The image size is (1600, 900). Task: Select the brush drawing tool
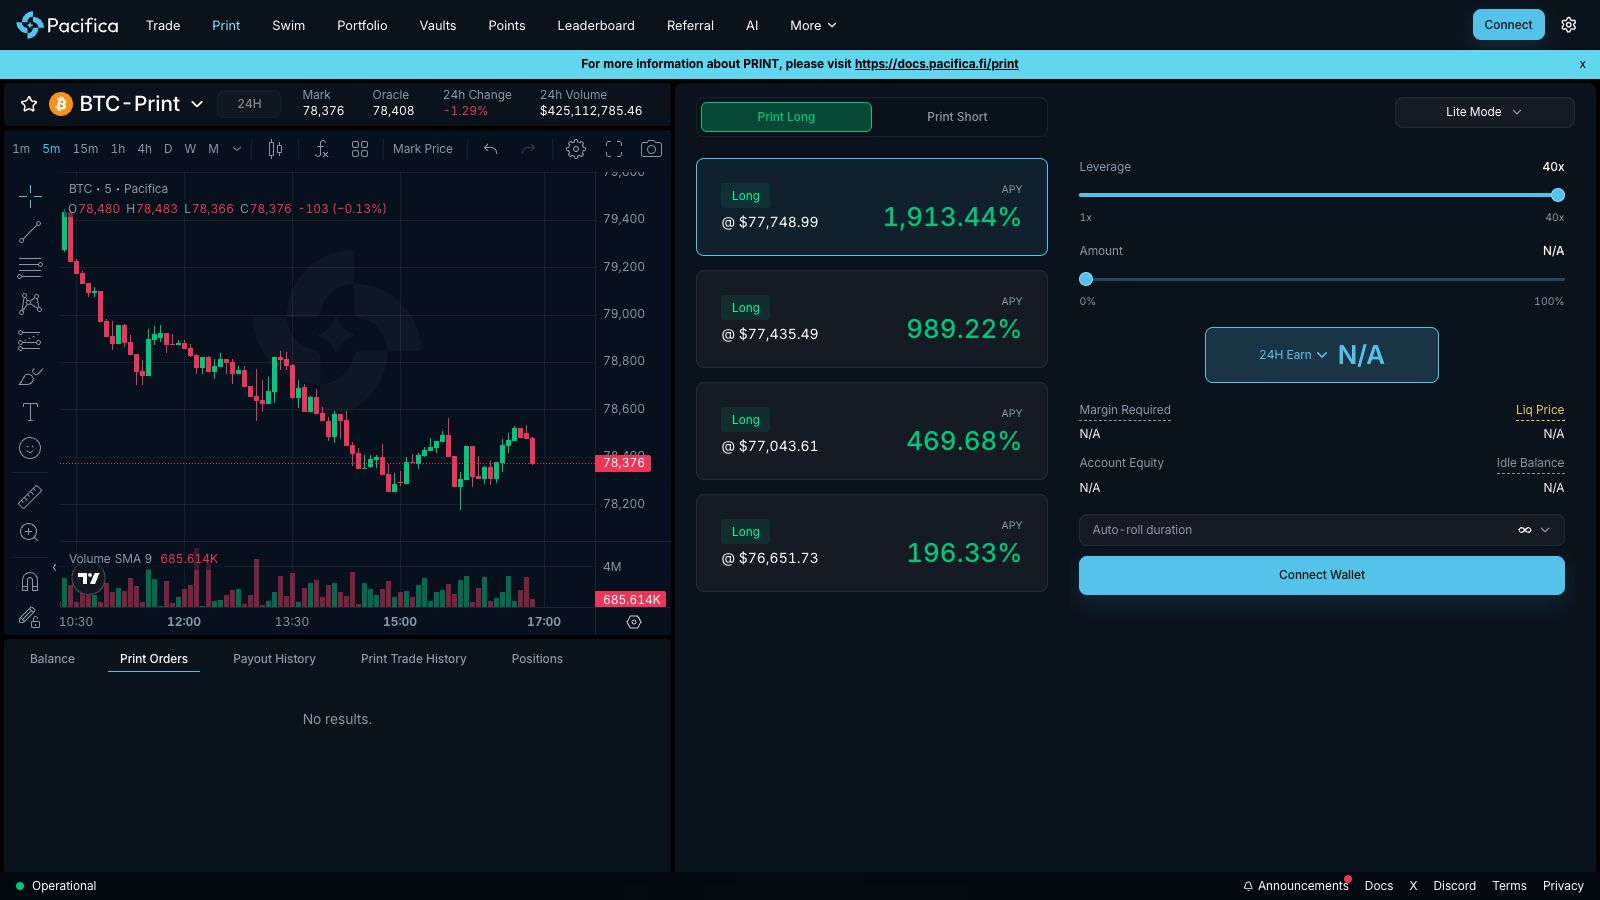point(30,376)
